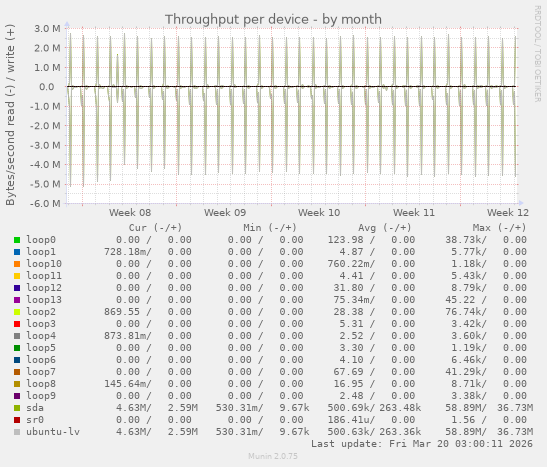Click loop2 max value 76.74k
The width and height of the screenshot is (547, 467).
[x=463, y=312]
